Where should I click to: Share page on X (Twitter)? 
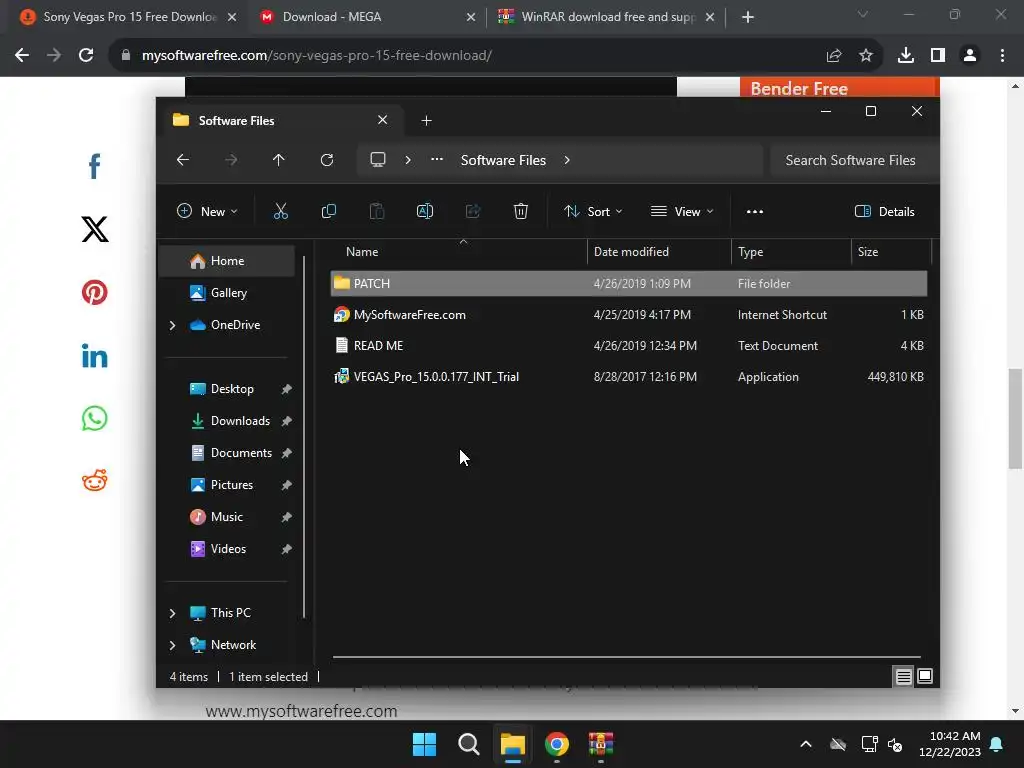click(95, 229)
